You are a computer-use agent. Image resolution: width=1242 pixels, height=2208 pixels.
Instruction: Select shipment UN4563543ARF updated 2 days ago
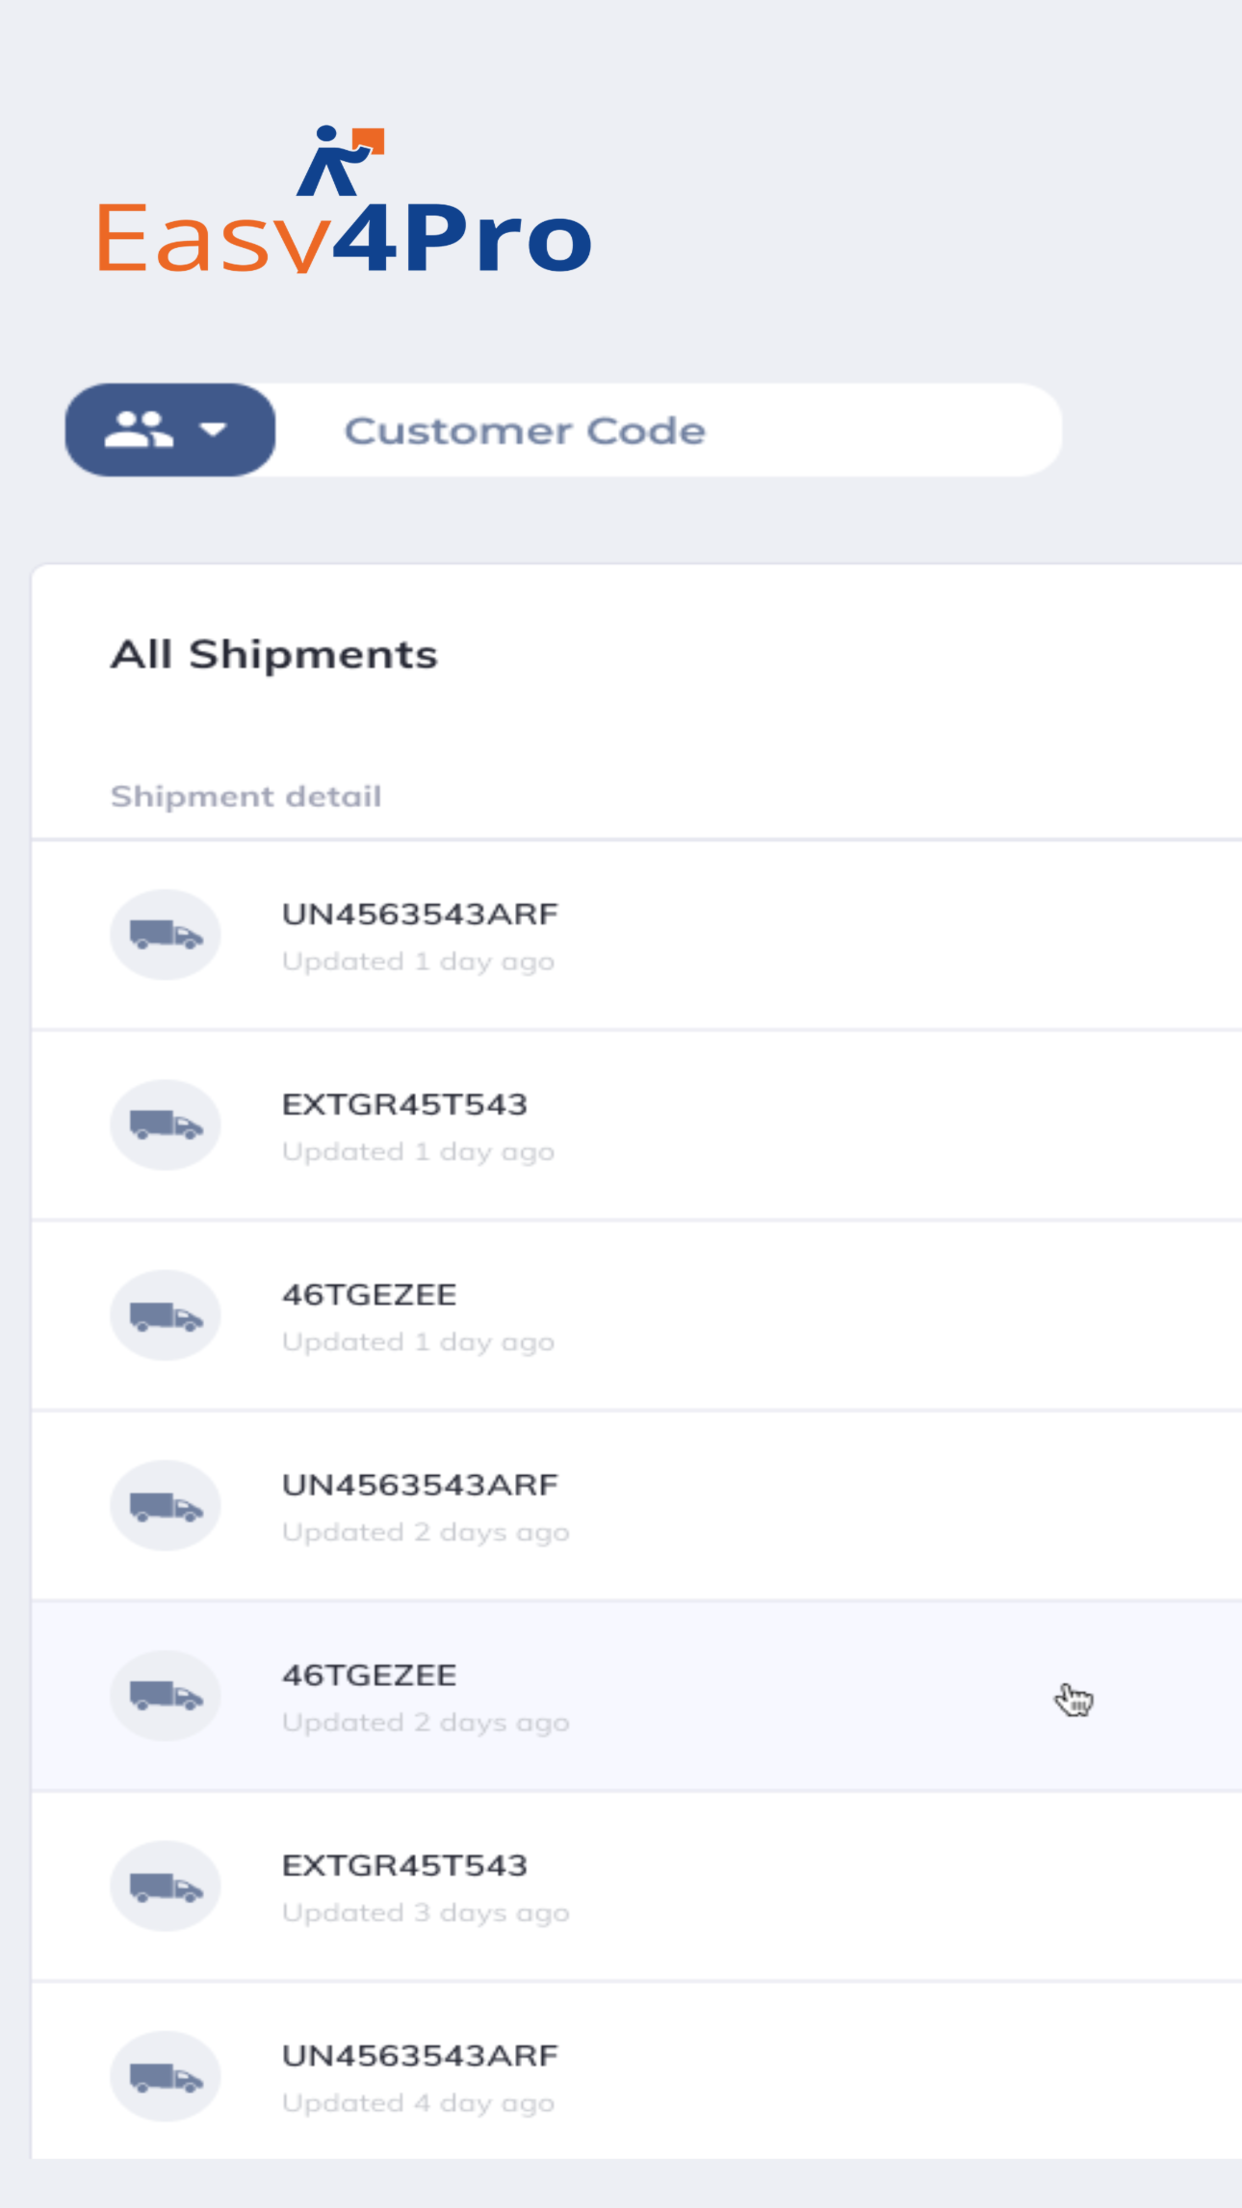point(637,1506)
